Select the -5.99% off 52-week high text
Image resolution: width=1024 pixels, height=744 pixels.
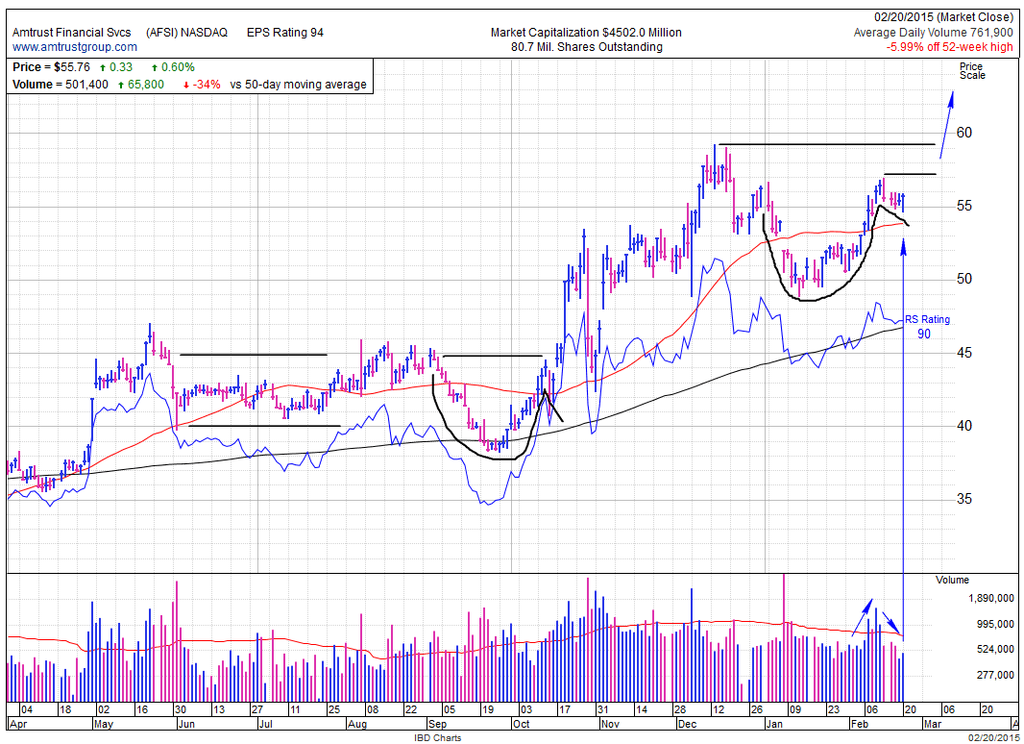pos(950,47)
